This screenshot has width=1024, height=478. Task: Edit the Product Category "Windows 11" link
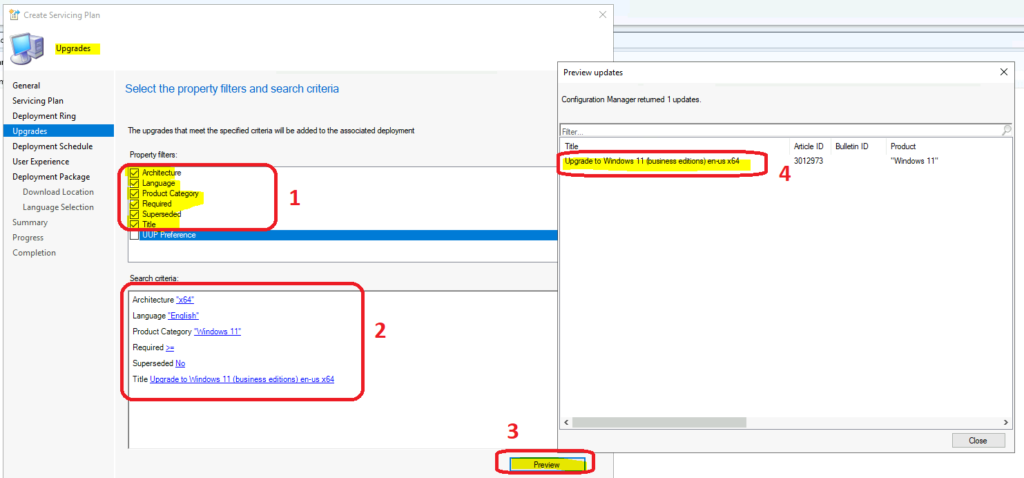click(217, 332)
